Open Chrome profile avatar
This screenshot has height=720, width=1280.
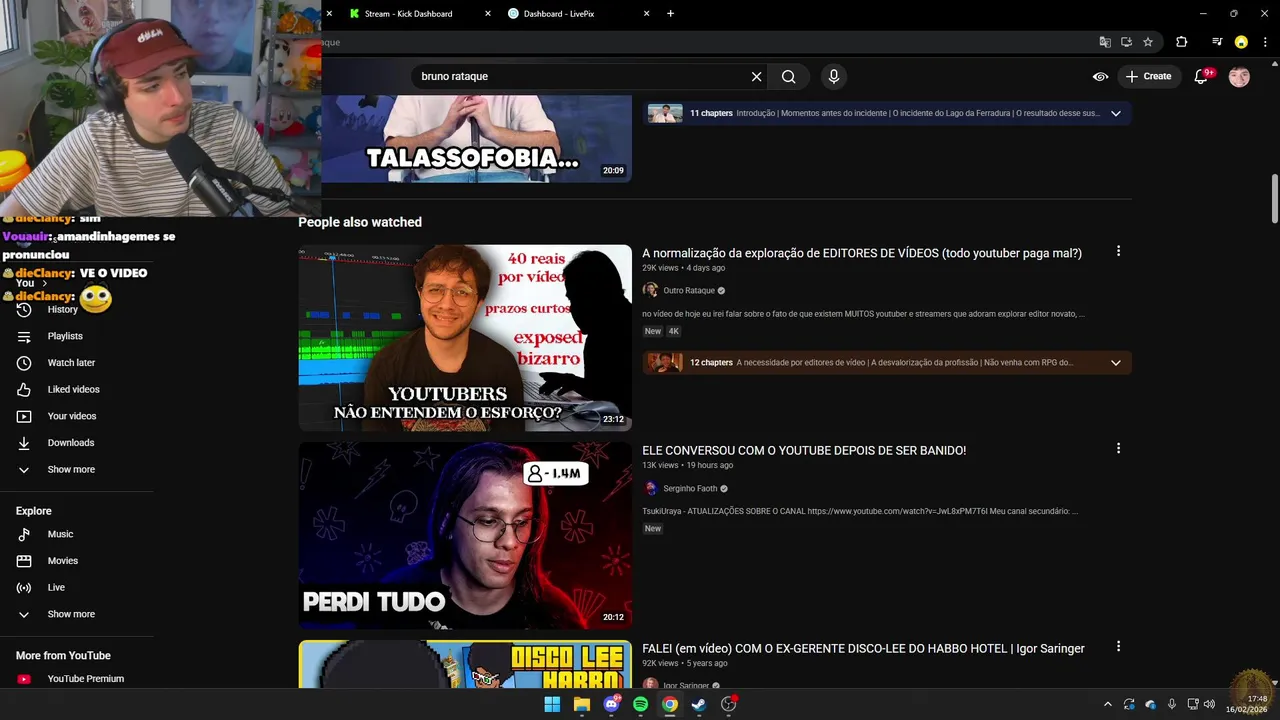click(1241, 42)
